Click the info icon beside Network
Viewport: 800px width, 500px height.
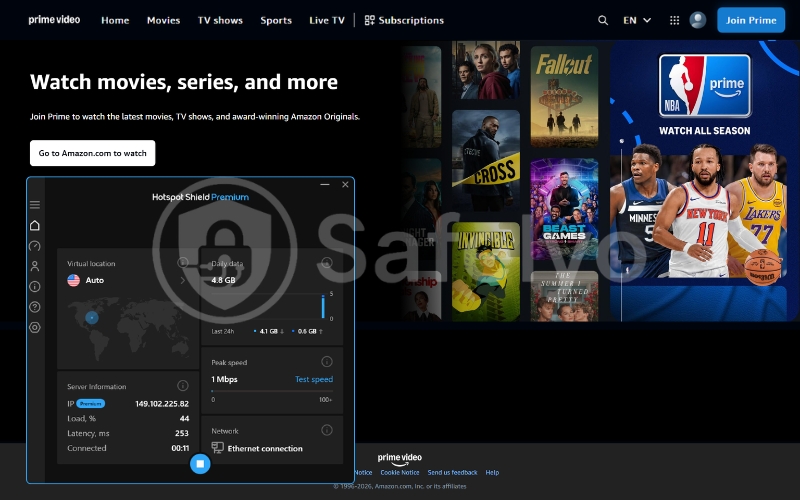pyautogui.click(x=327, y=430)
